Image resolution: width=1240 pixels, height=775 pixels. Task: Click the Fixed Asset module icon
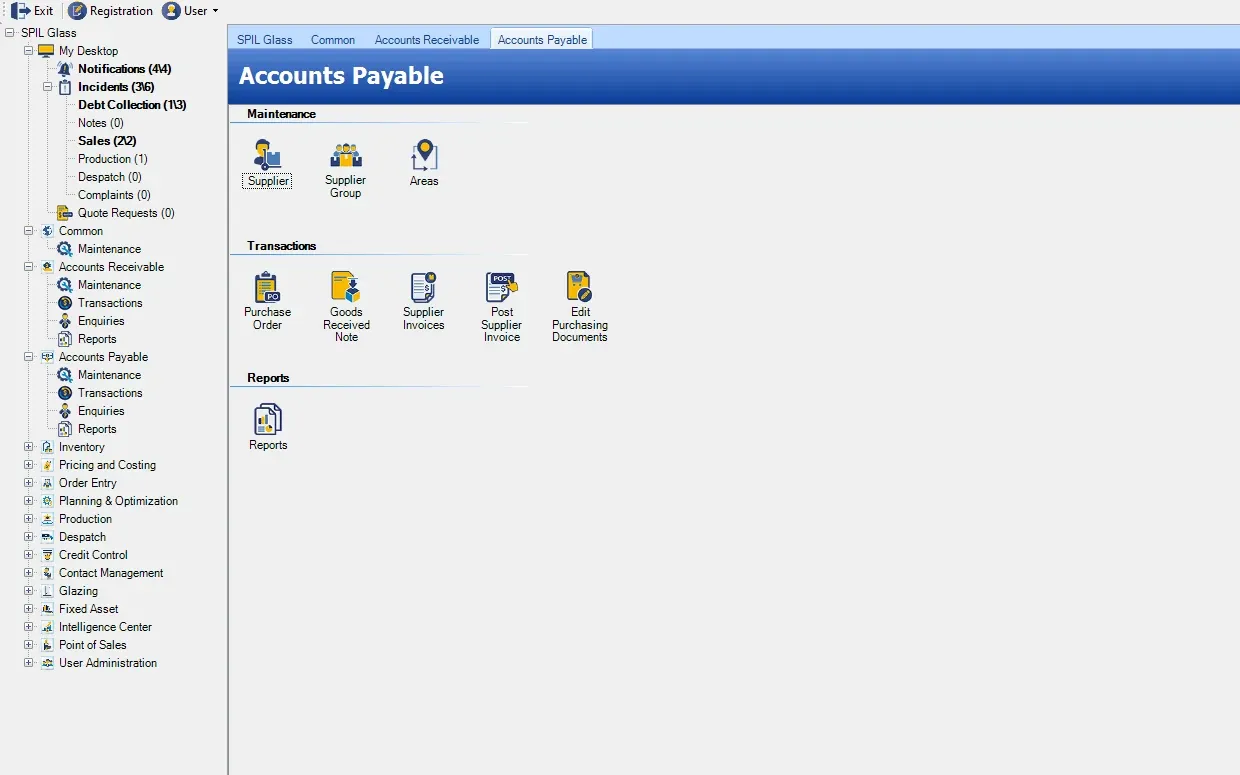(47, 609)
